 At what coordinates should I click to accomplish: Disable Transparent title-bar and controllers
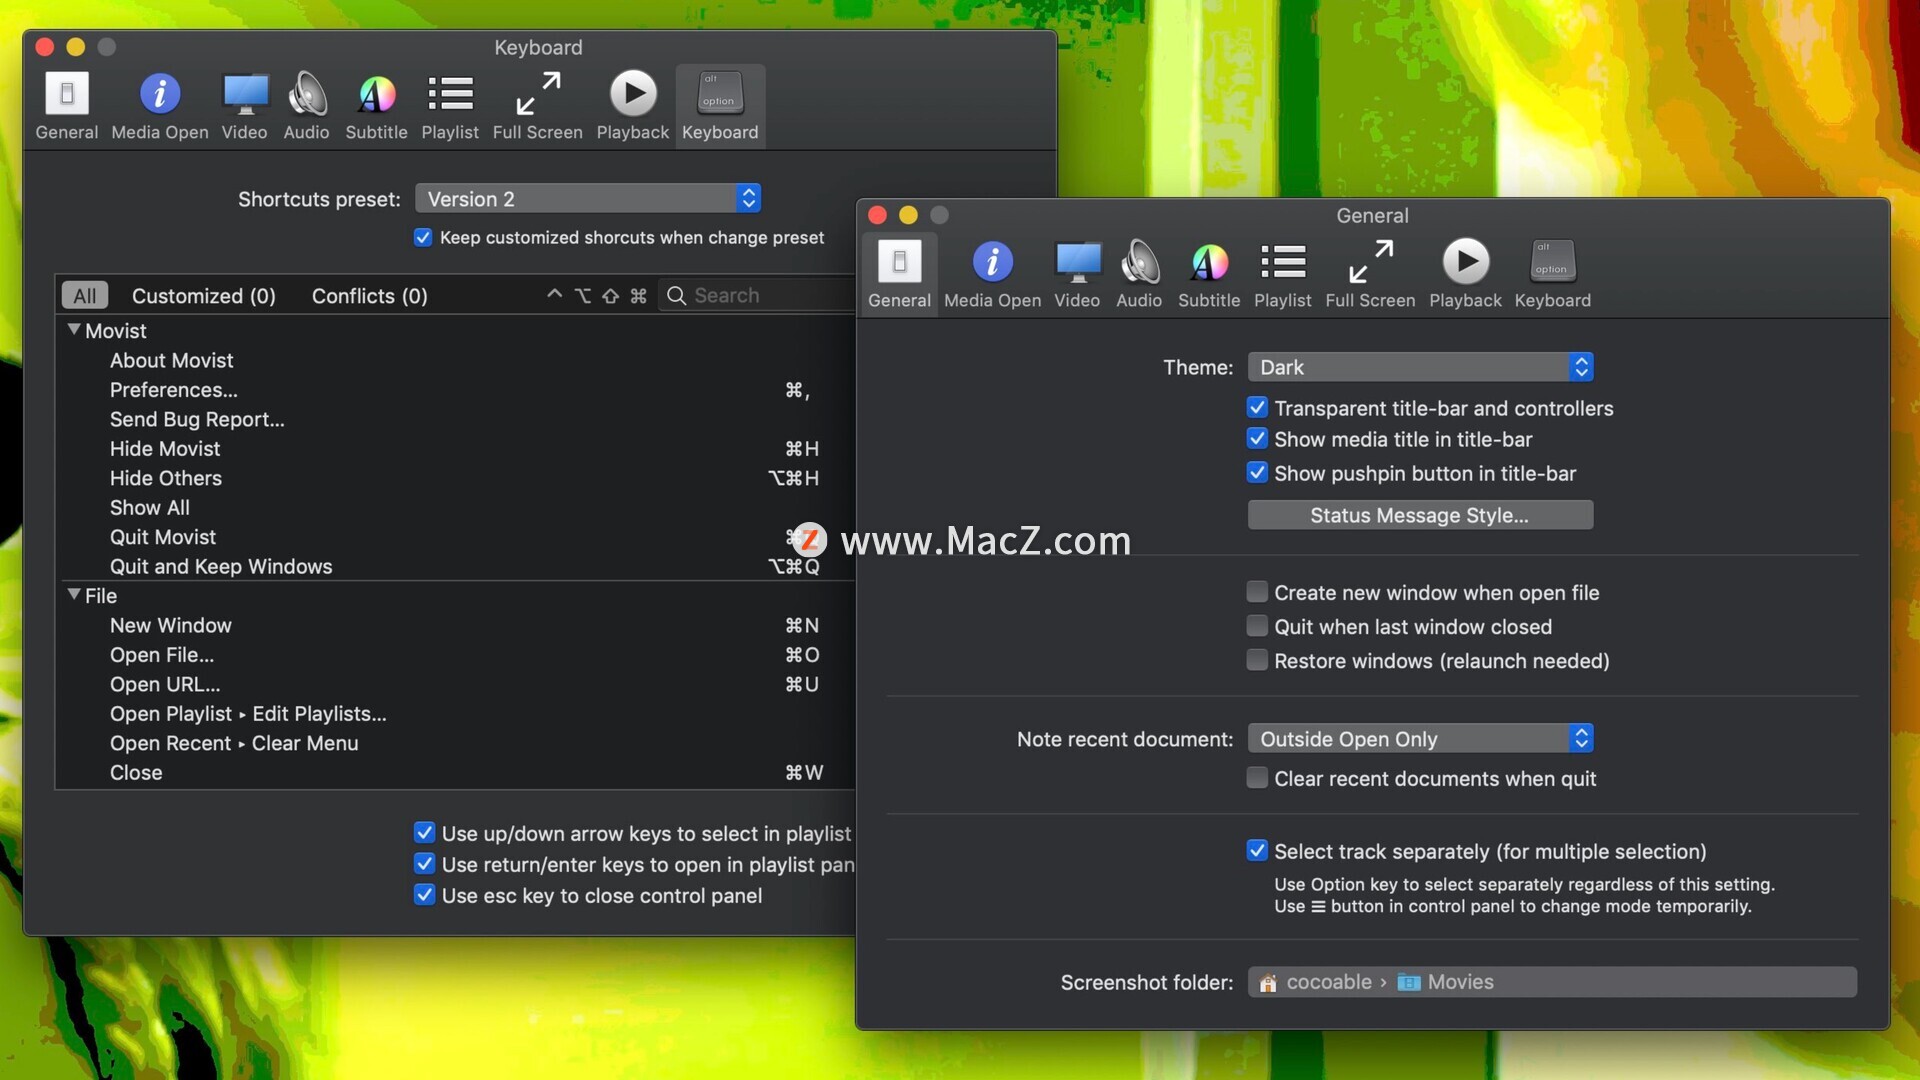[x=1257, y=407]
